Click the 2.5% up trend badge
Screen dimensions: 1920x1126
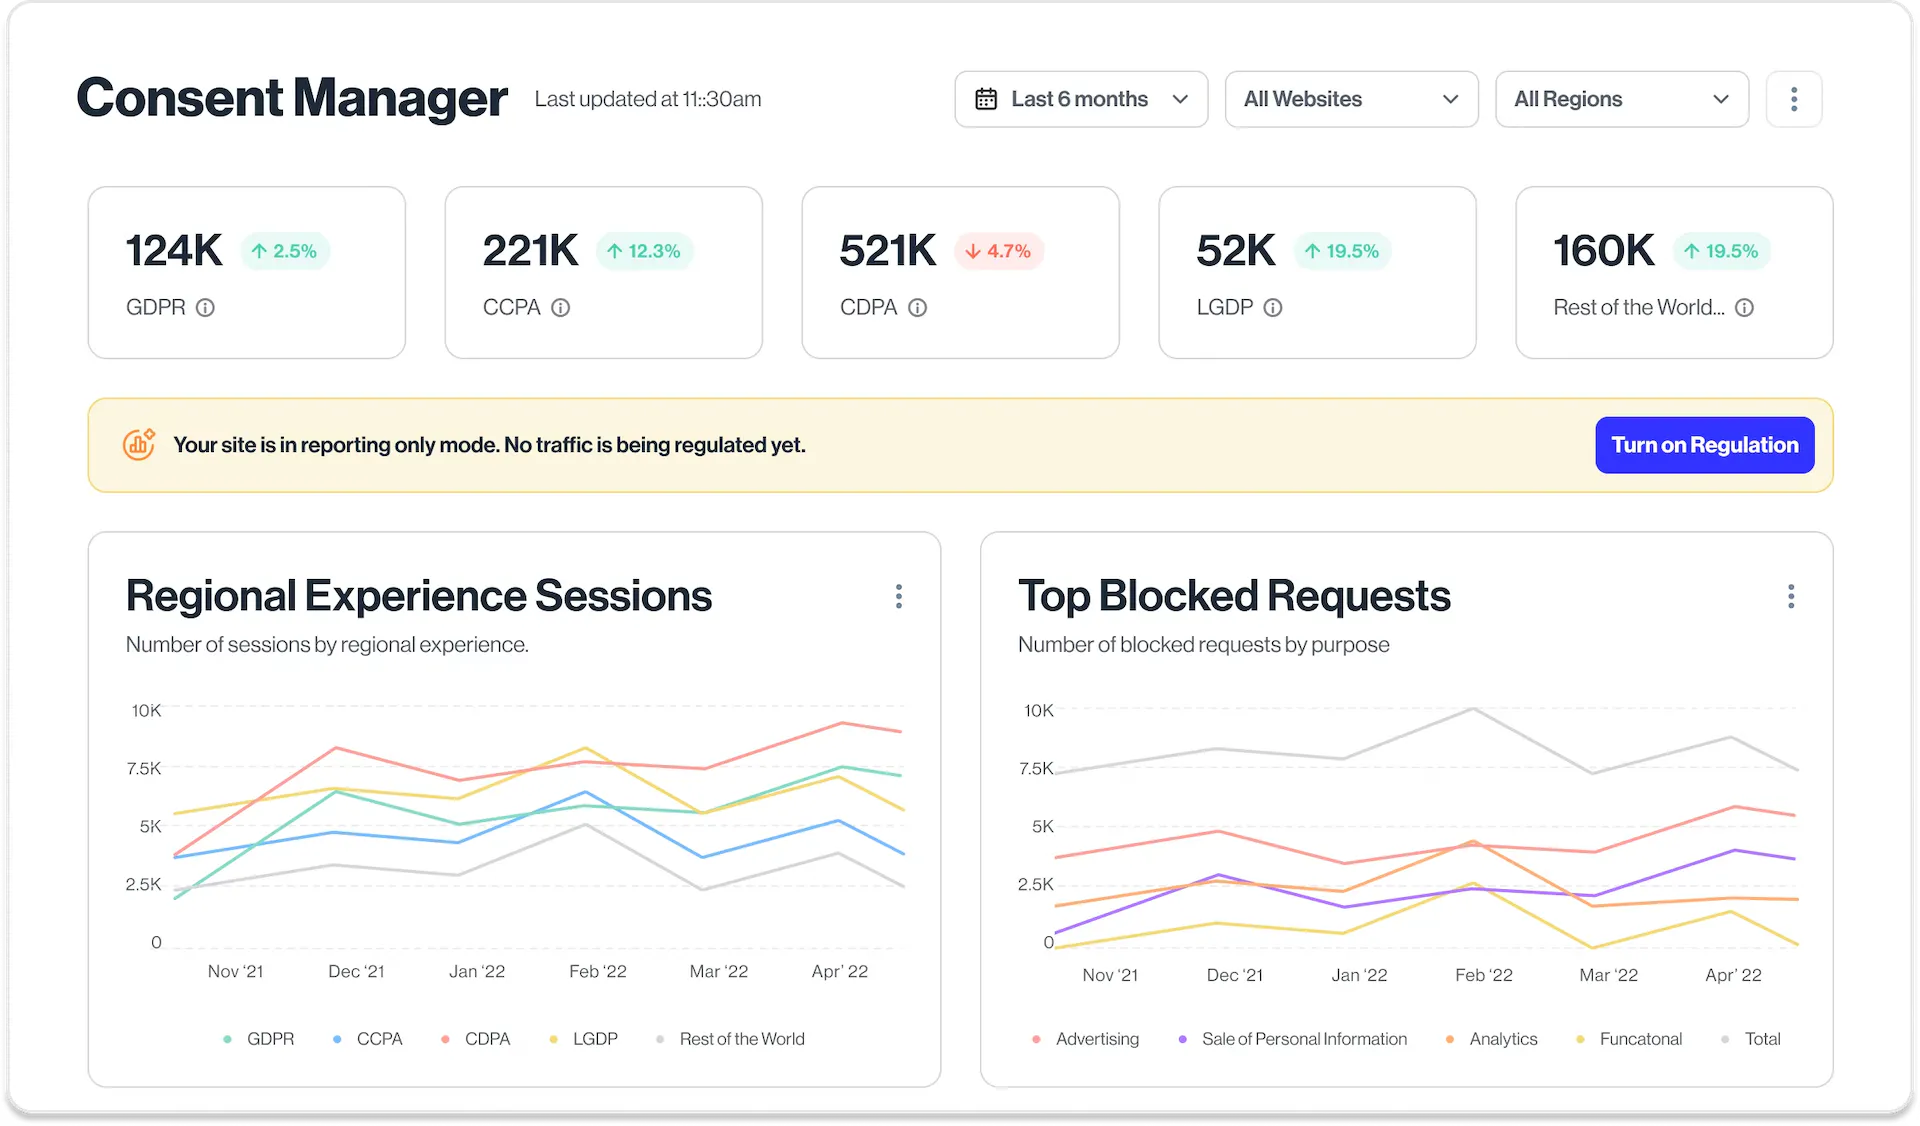285,251
